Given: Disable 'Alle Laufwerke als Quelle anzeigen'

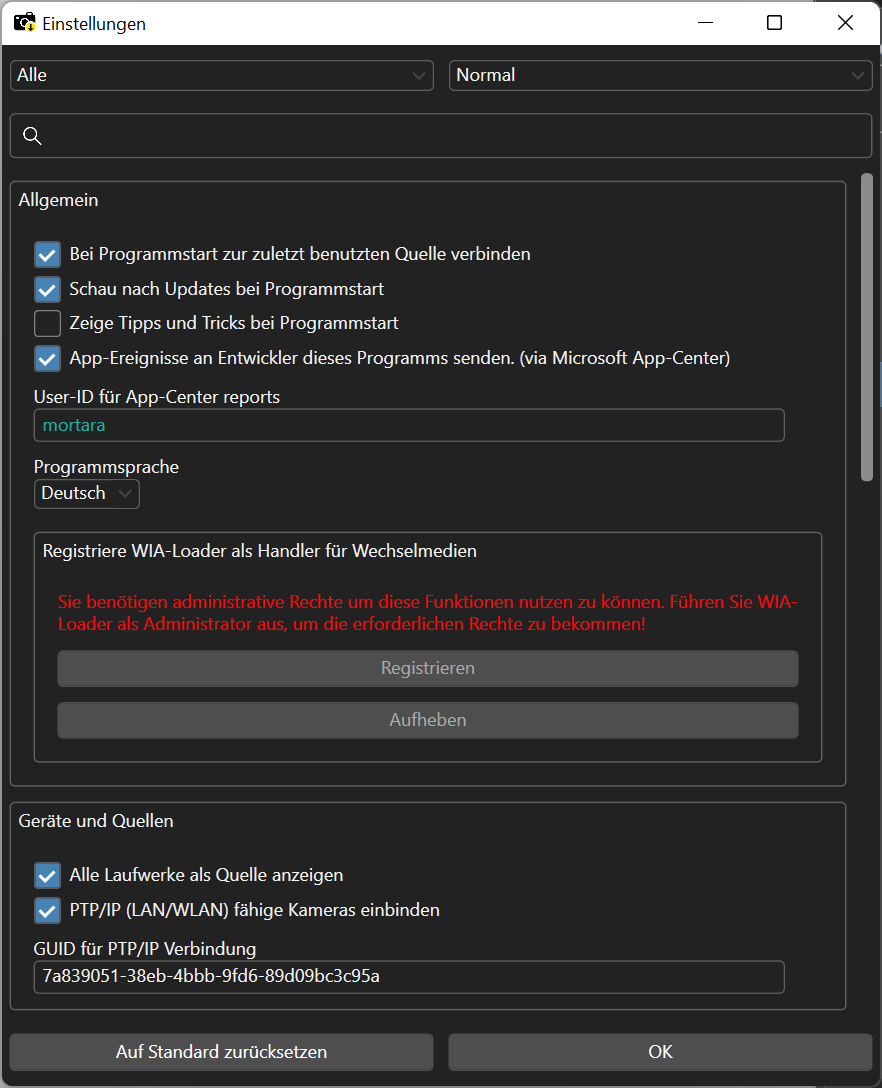Looking at the screenshot, I should [x=46, y=875].
